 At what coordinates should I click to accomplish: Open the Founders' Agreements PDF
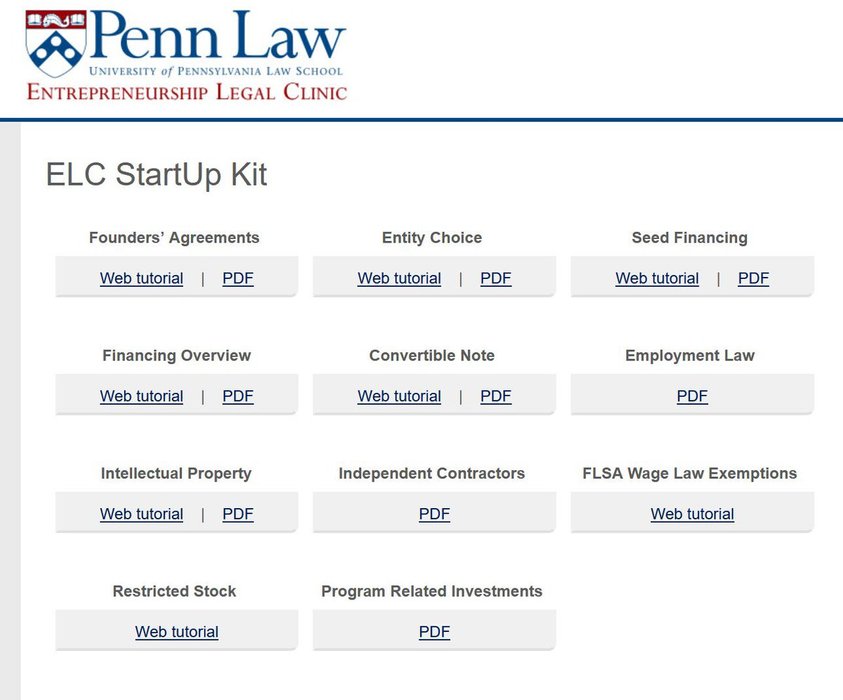pos(238,278)
